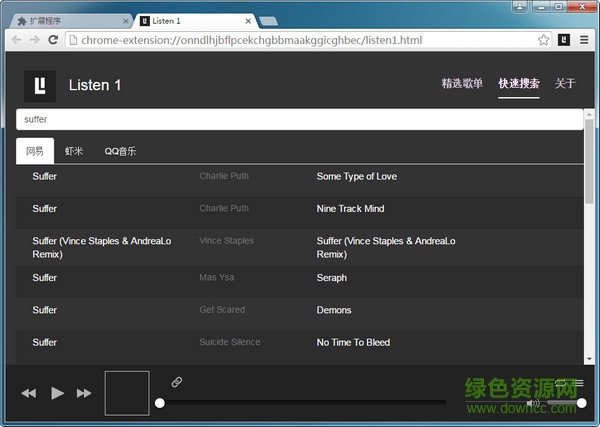
Task: Open the Listen 1 extension toolbar icon
Action: (x=564, y=40)
